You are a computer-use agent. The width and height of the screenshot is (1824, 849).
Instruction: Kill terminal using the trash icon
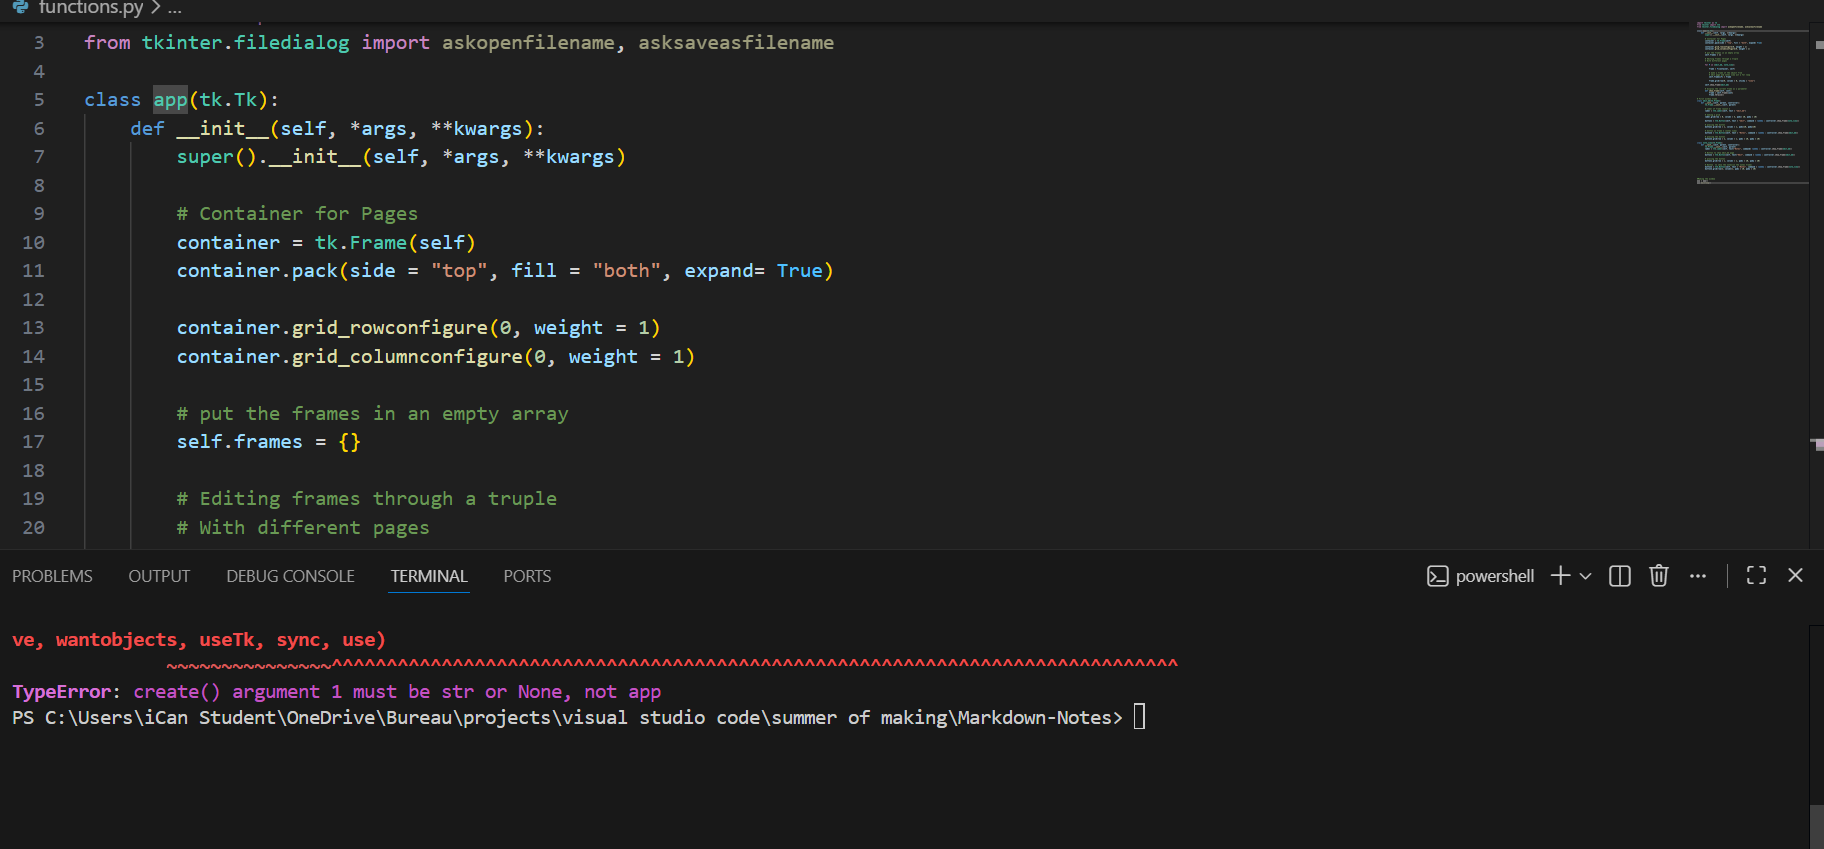pos(1659,576)
